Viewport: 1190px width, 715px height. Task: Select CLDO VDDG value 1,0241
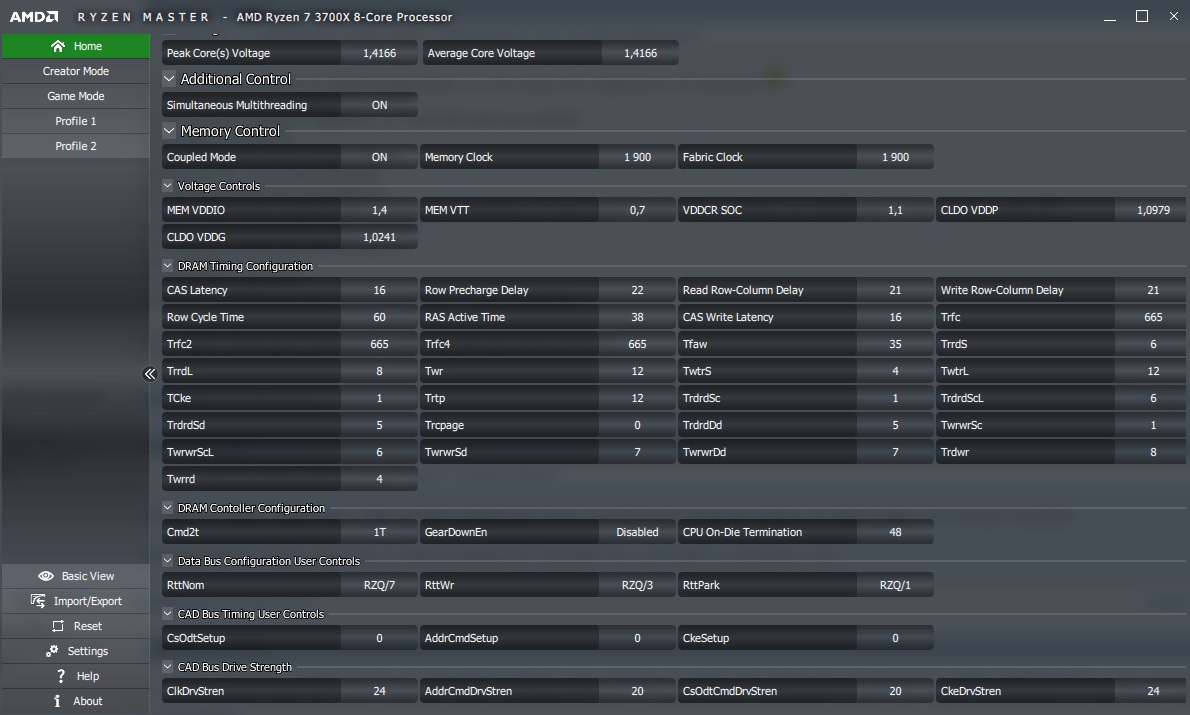(379, 238)
